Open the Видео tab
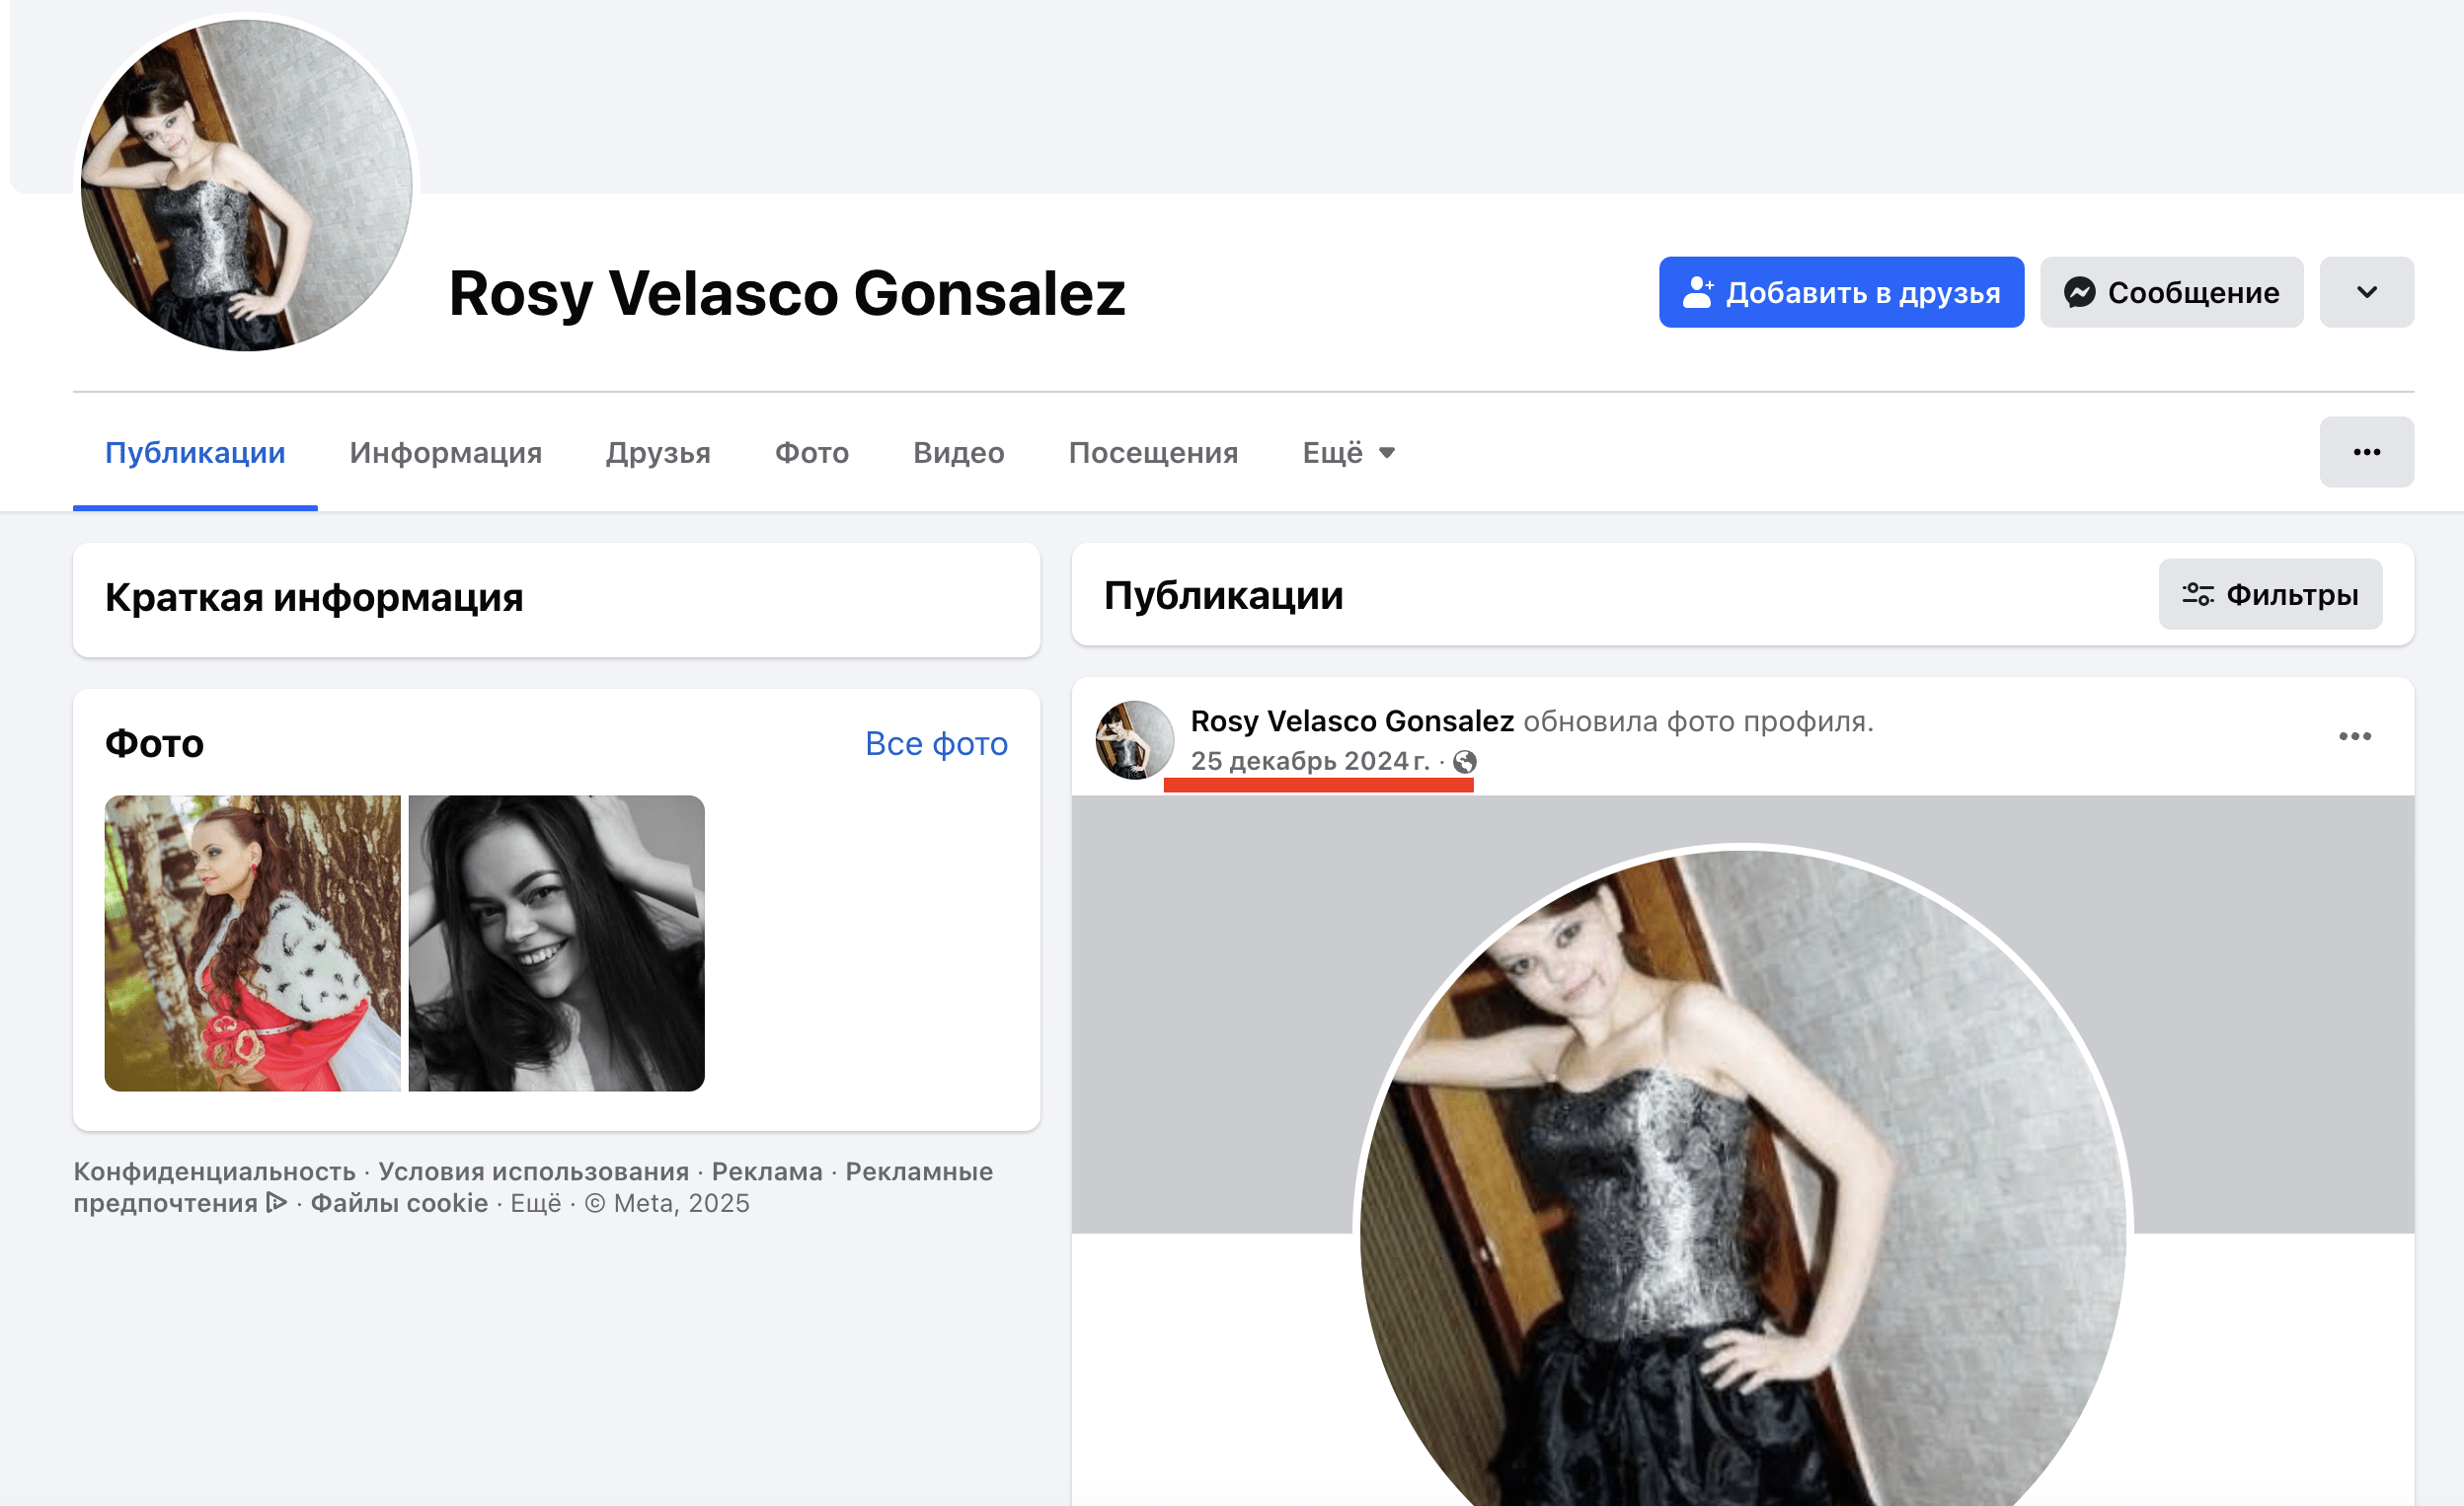 pyautogui.click(x=958, y=452)
